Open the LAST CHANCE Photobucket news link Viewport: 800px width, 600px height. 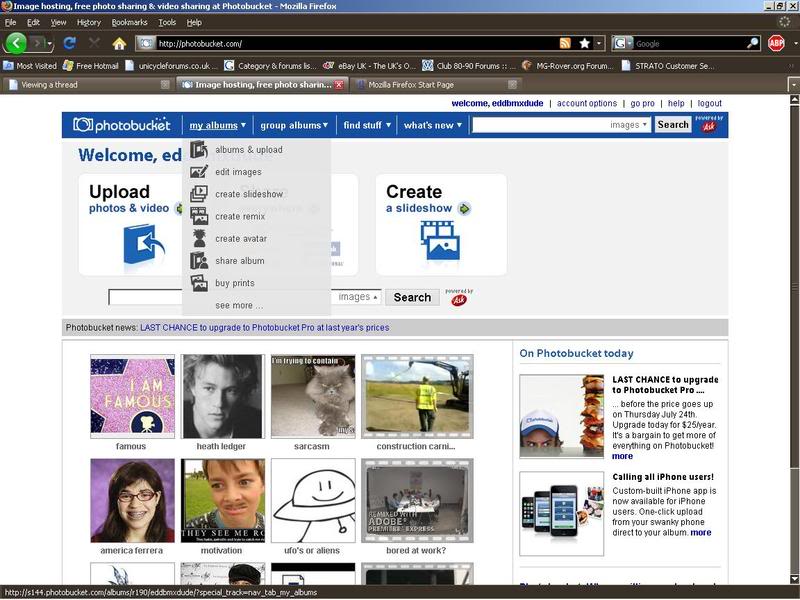[x=265, y=328]
